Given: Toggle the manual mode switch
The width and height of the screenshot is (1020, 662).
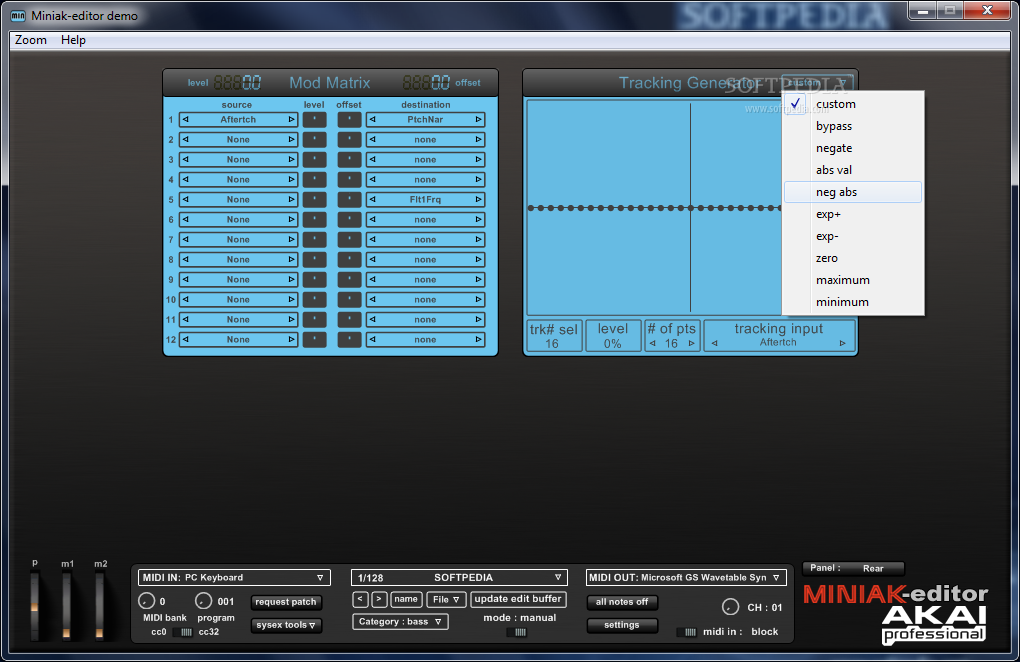Looking at the screenshot, I should click(517, 632).
